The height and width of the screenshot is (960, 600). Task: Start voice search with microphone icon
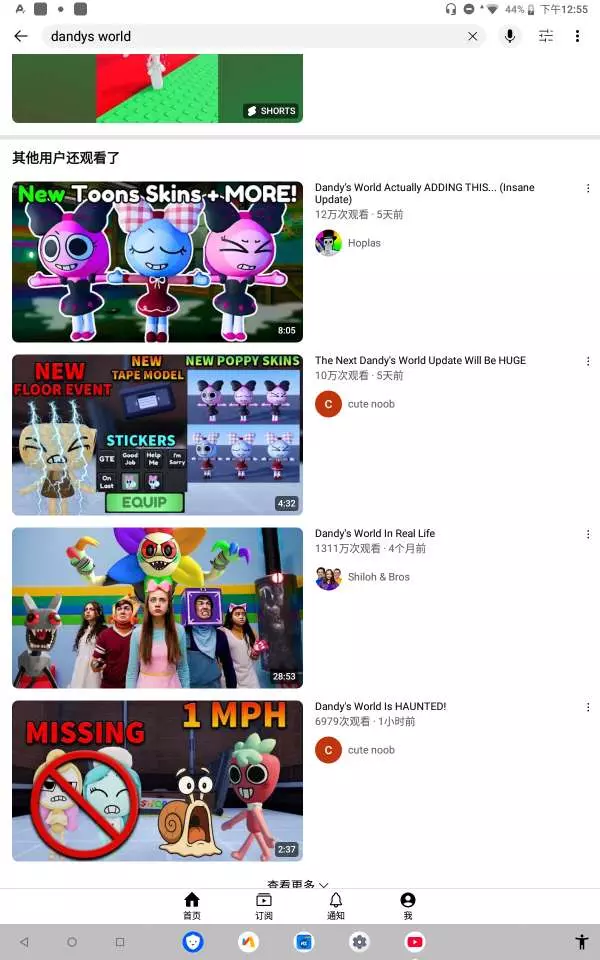(x=509, y=36)
